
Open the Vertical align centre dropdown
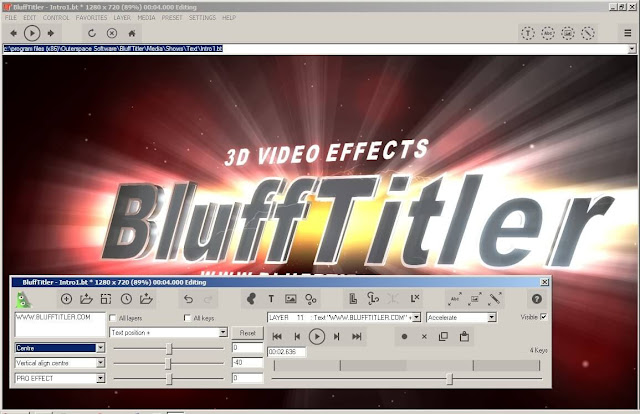click(x=60, y=363)
